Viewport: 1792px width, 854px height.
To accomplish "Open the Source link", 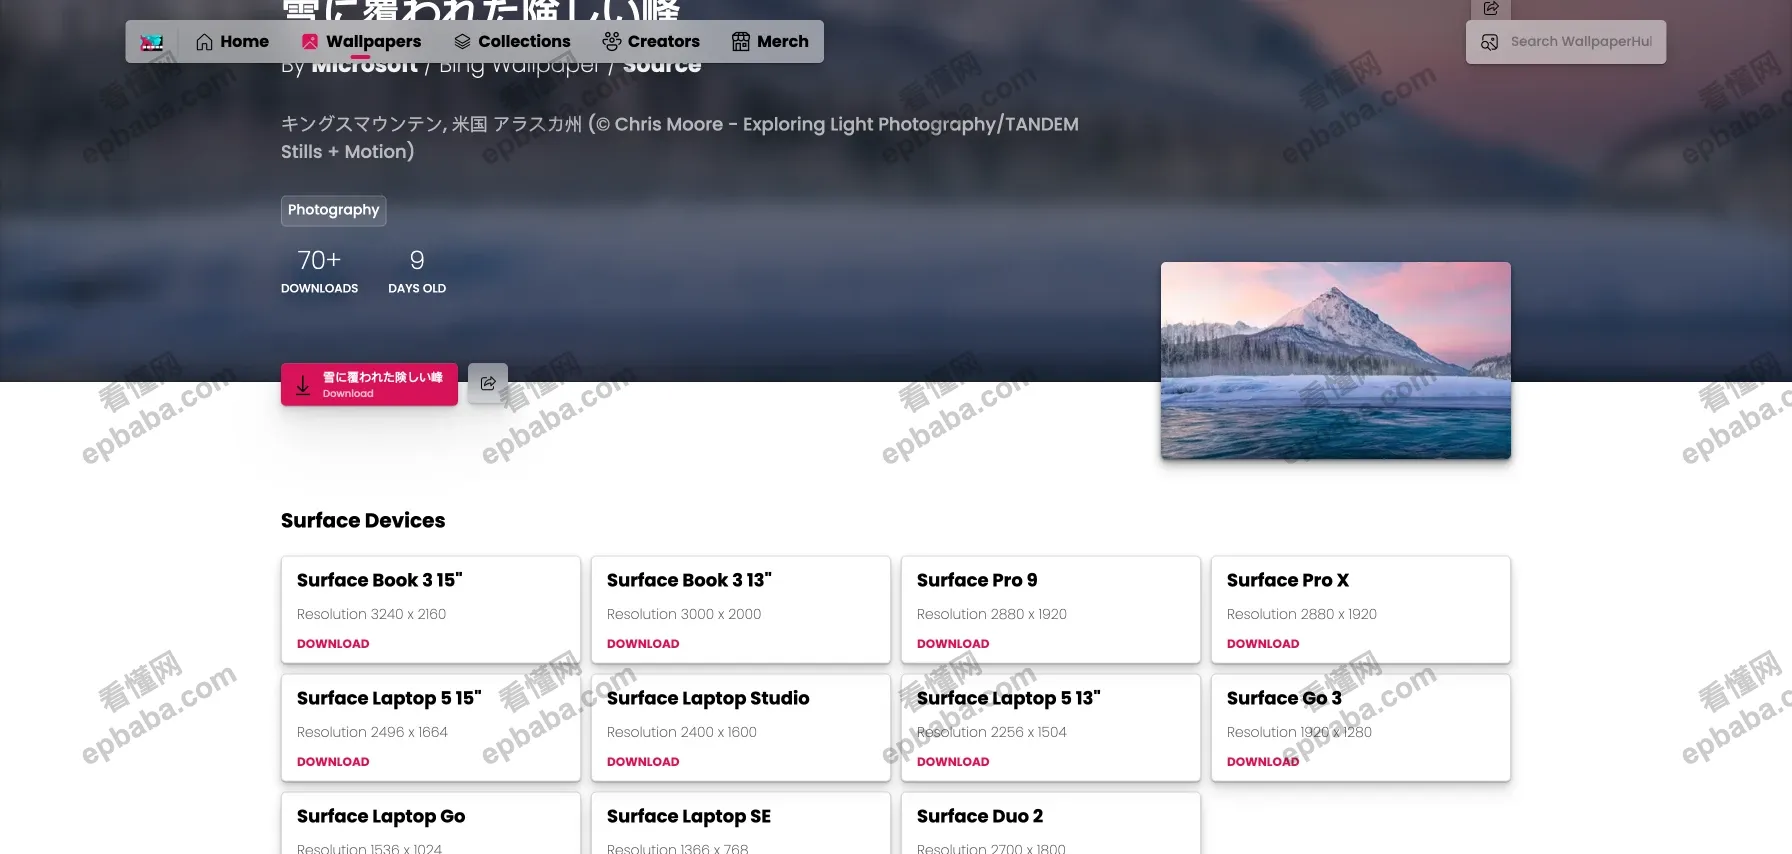I will (x=662, y=66).
